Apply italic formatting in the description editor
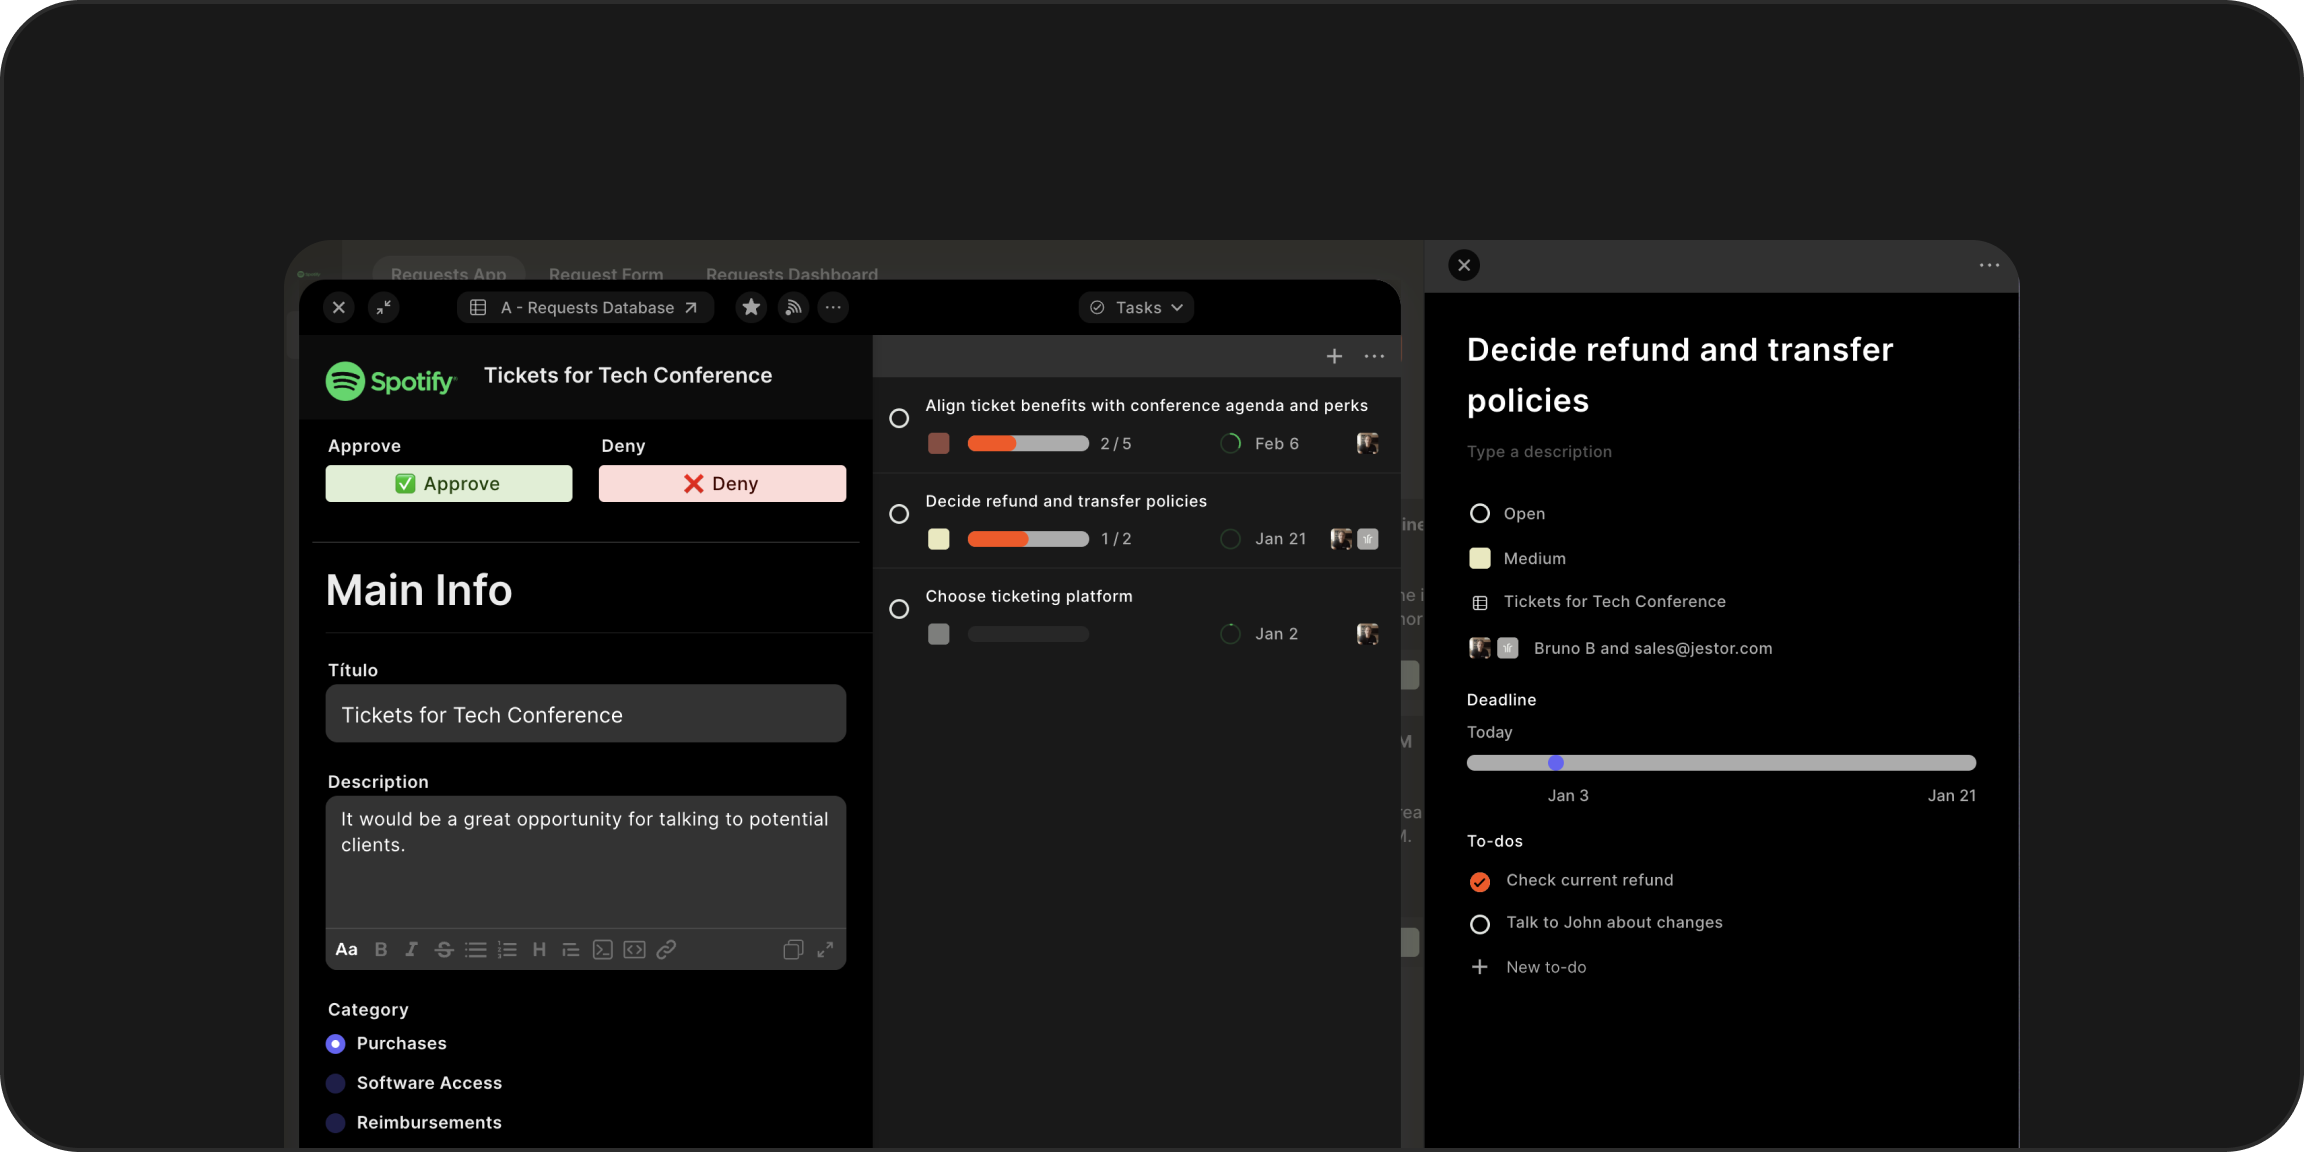 411,949
